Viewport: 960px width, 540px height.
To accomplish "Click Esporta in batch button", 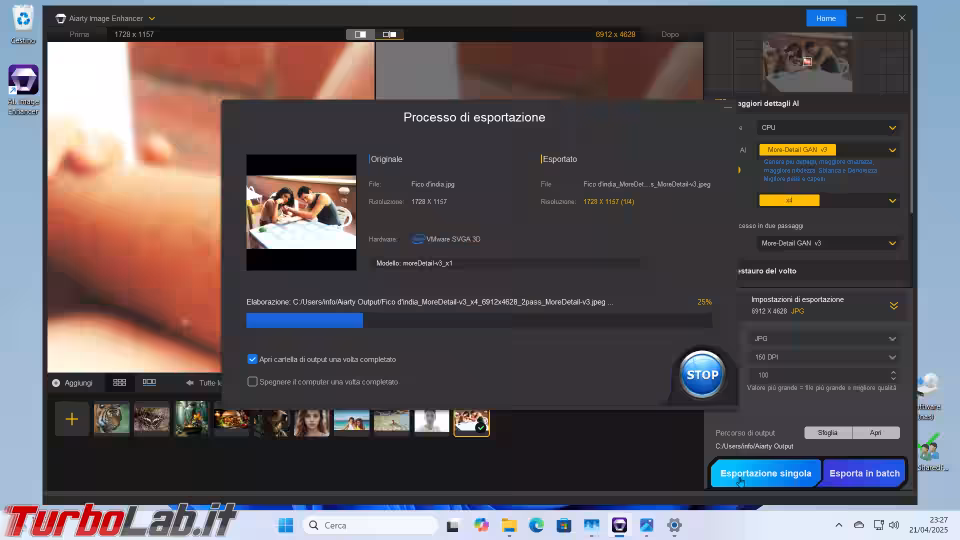I will pyautogui.click(x=864, y=473).
